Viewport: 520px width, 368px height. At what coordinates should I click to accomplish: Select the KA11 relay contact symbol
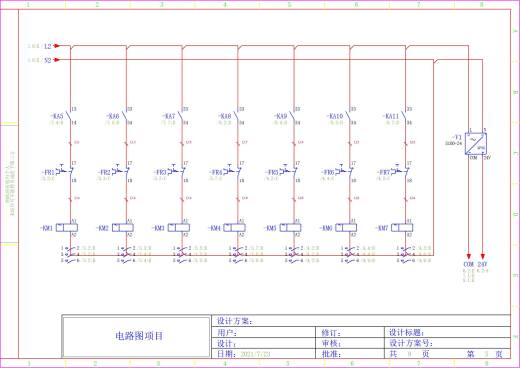coord(404,116)
